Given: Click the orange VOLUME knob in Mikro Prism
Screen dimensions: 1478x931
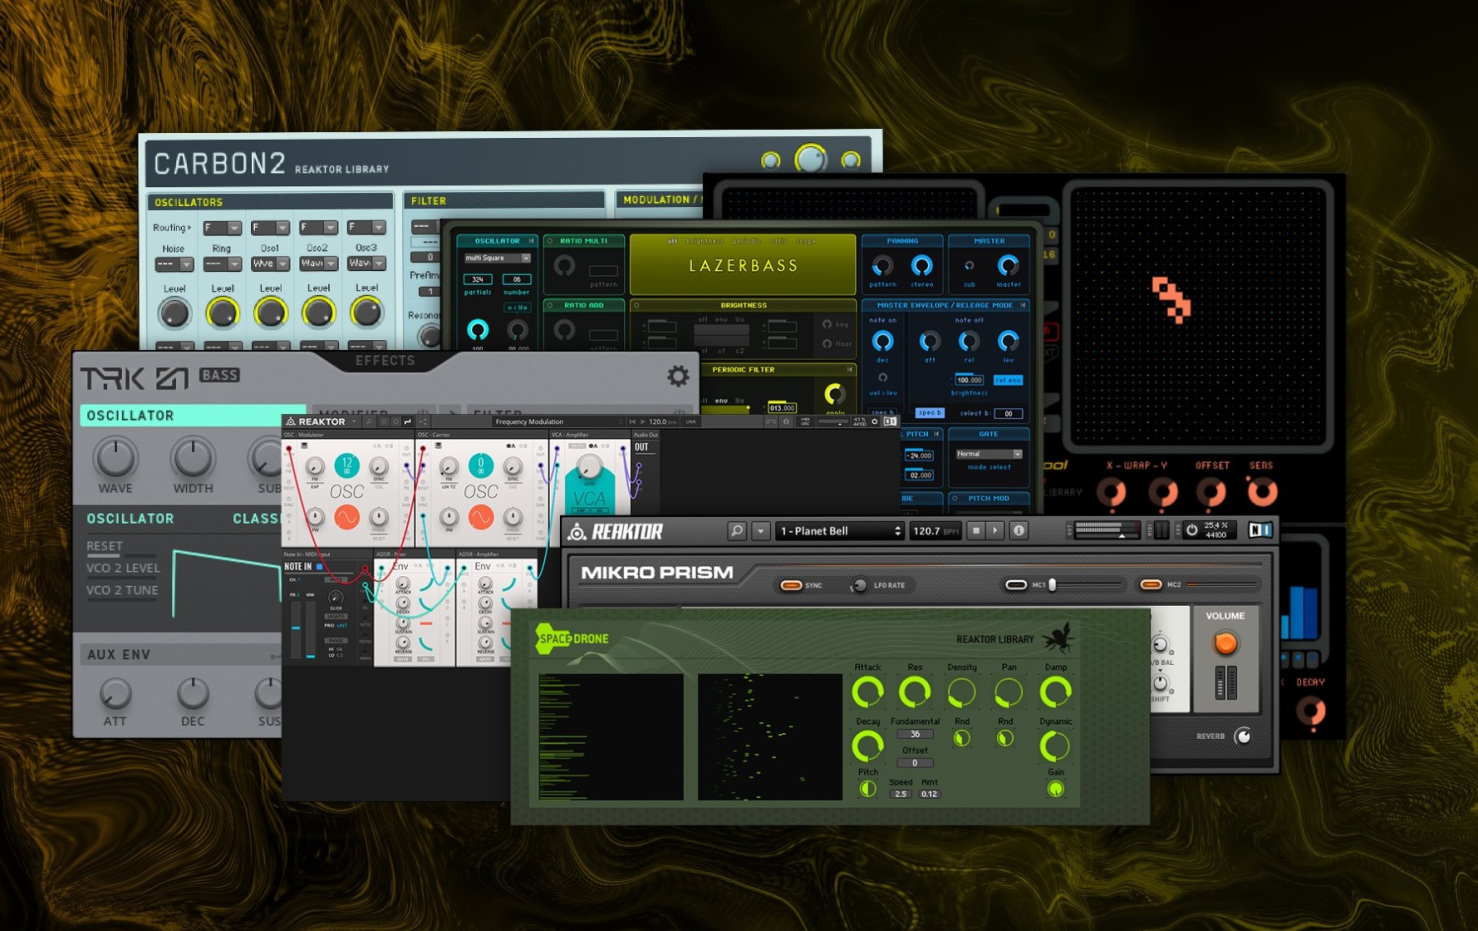Looking at the screenshot, I should pyautogui.click(x=1225, y=643).
